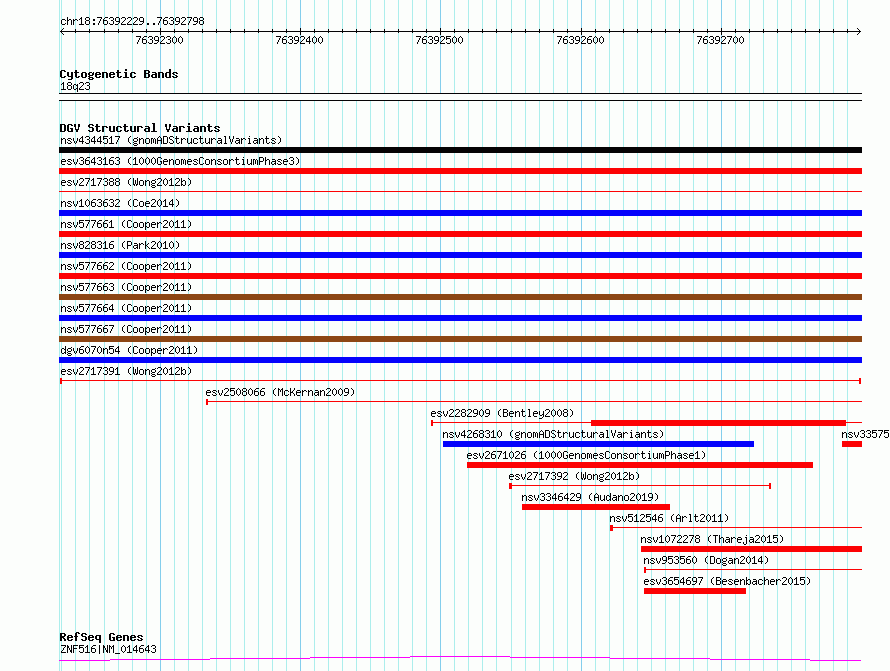The width and height of the screenshot is (890, 671).
Task: Select the blue bar under dgv6070n54
Action: pyautogui.click(x=460, y=360)
